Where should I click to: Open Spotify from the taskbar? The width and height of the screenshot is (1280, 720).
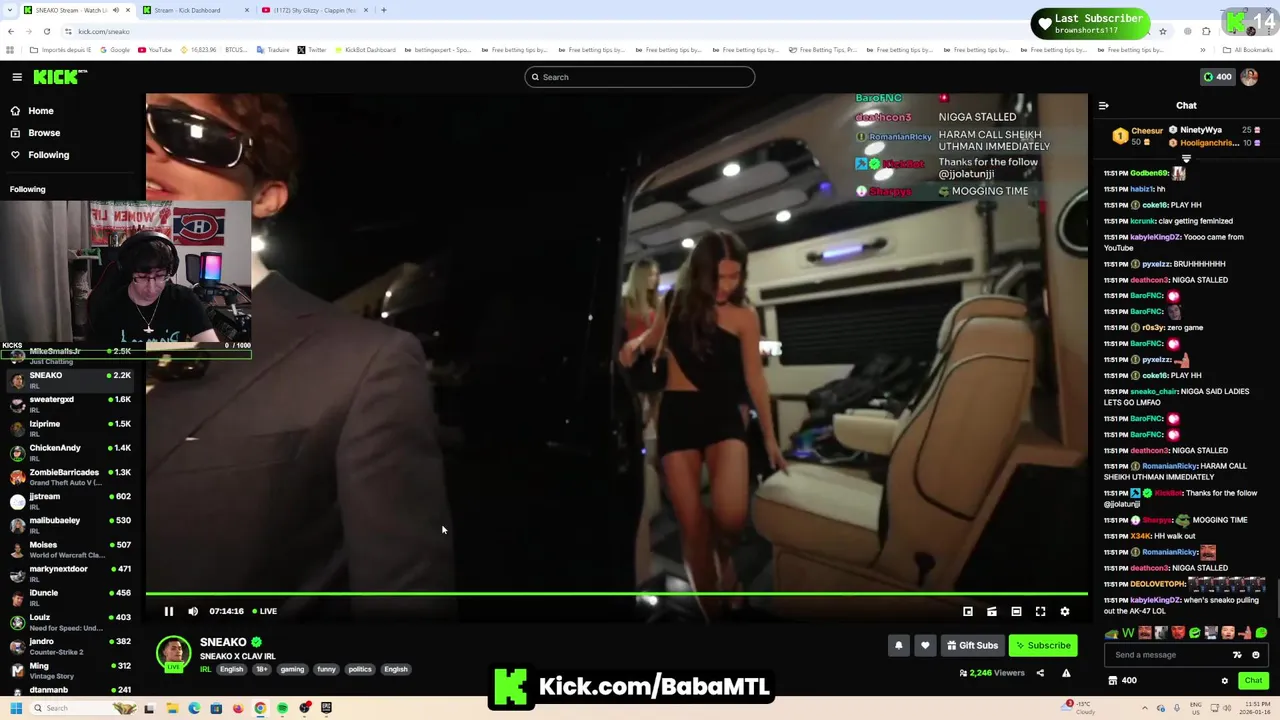[x=282, y=708]
